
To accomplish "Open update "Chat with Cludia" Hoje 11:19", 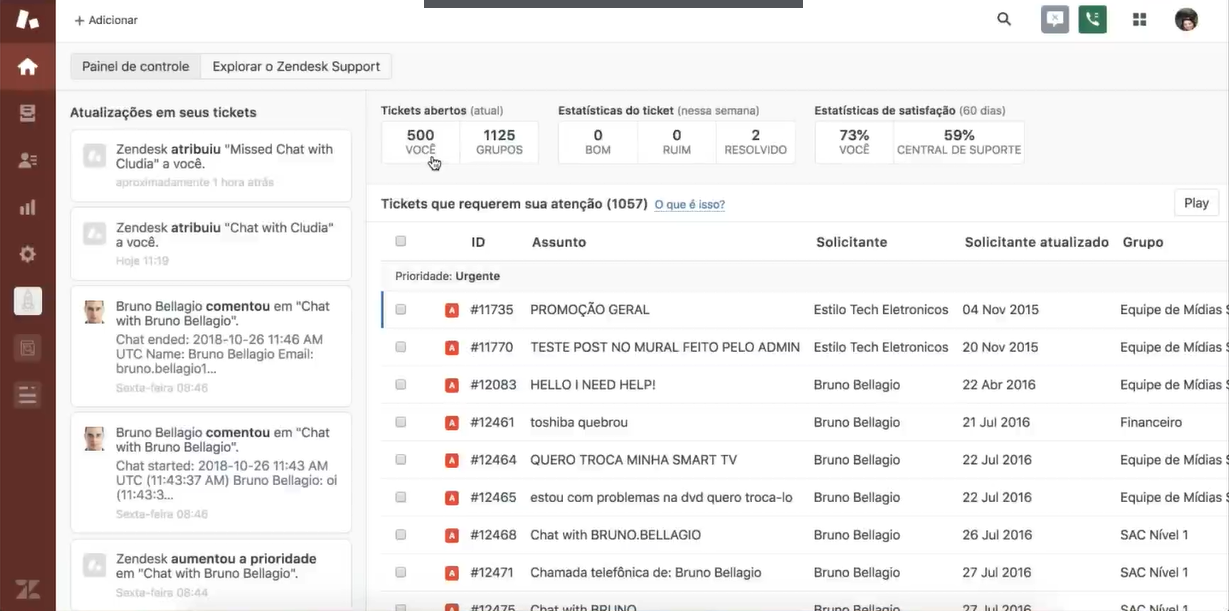I will point(211,244).
